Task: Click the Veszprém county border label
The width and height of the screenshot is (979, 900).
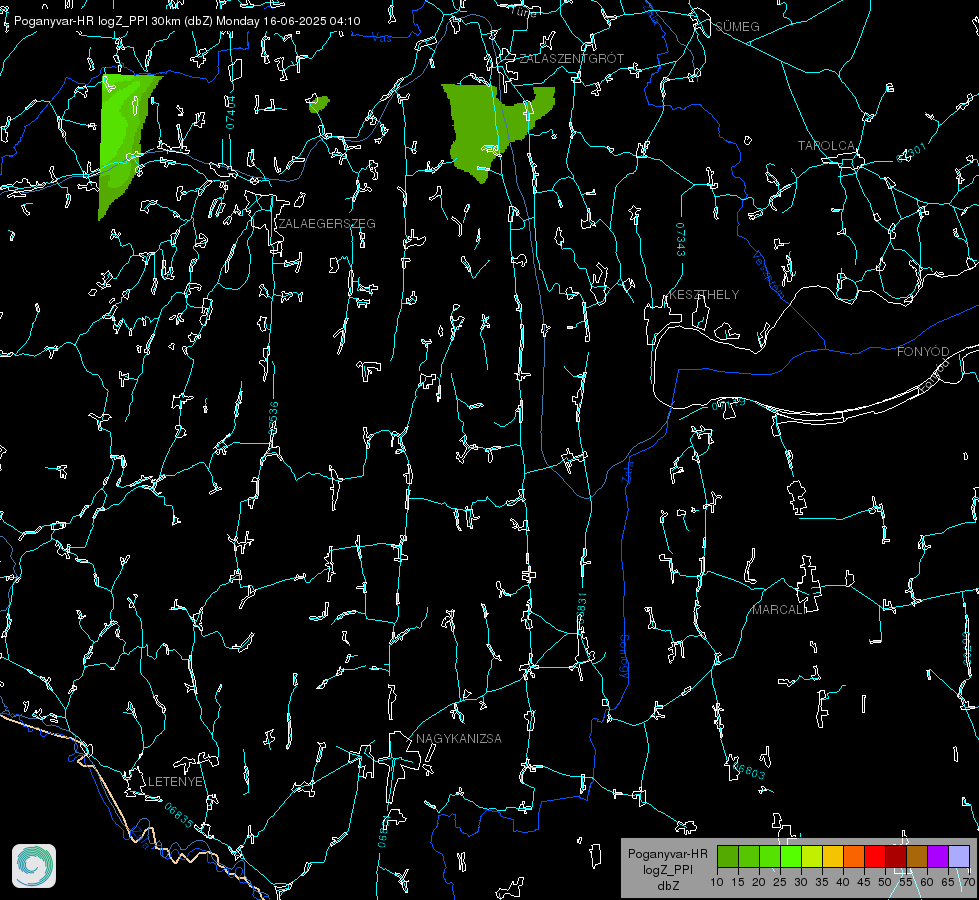Action: point(768,274)
